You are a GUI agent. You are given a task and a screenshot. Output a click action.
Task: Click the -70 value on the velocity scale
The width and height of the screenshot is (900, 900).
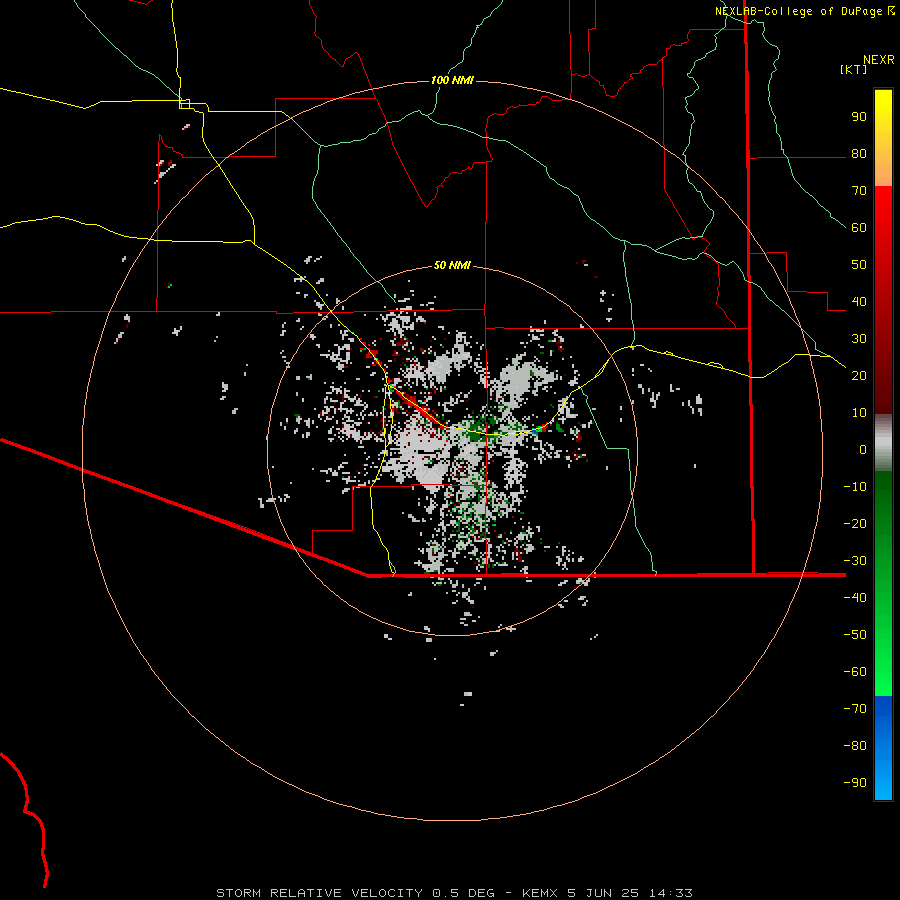855,709
